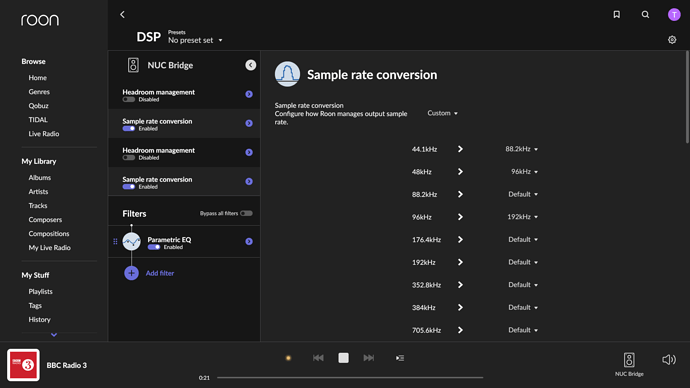Open TIDAL in sidebar

pyautogui.click(x=38, y=120)
